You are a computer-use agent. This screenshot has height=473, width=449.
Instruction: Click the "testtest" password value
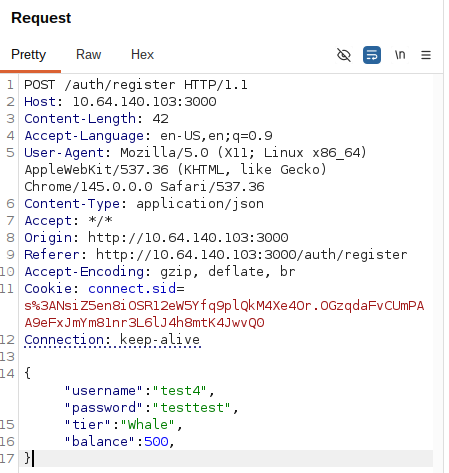192,408
